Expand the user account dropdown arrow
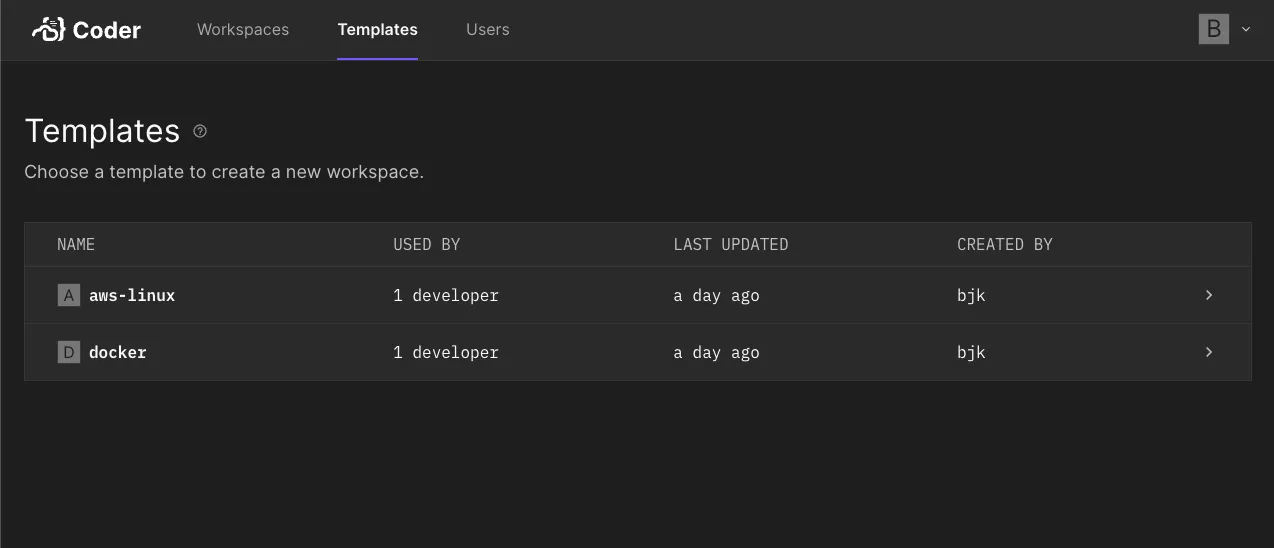This screenshot has width=1274, height=548. [1246, 29]
